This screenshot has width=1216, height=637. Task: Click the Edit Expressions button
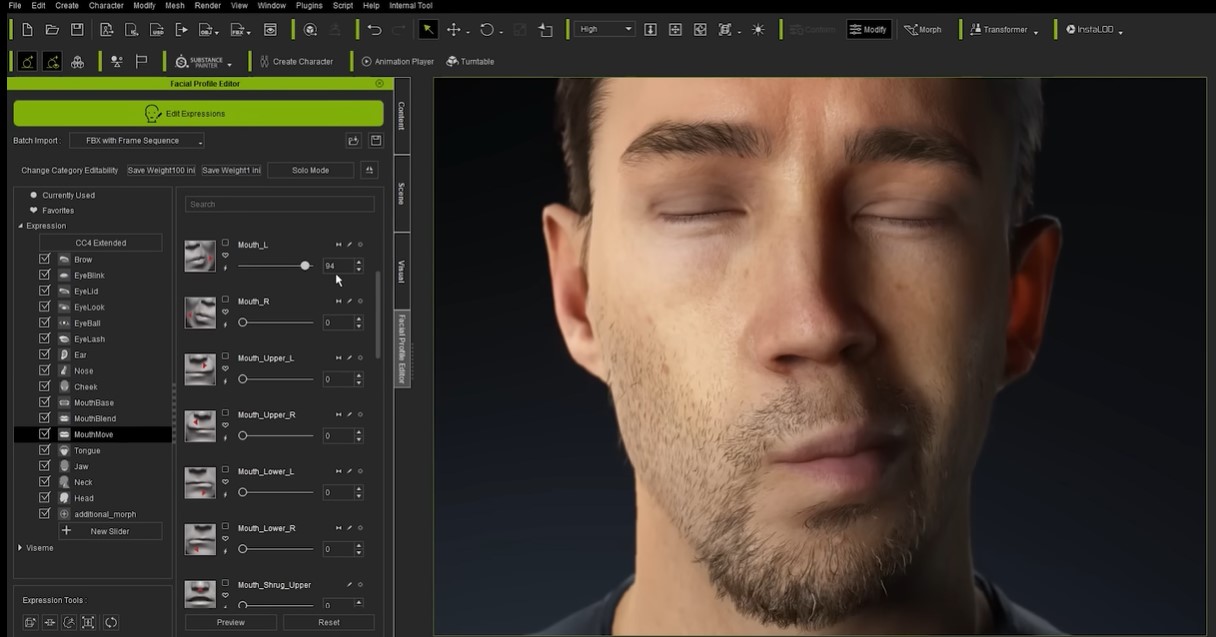[198, 114]
